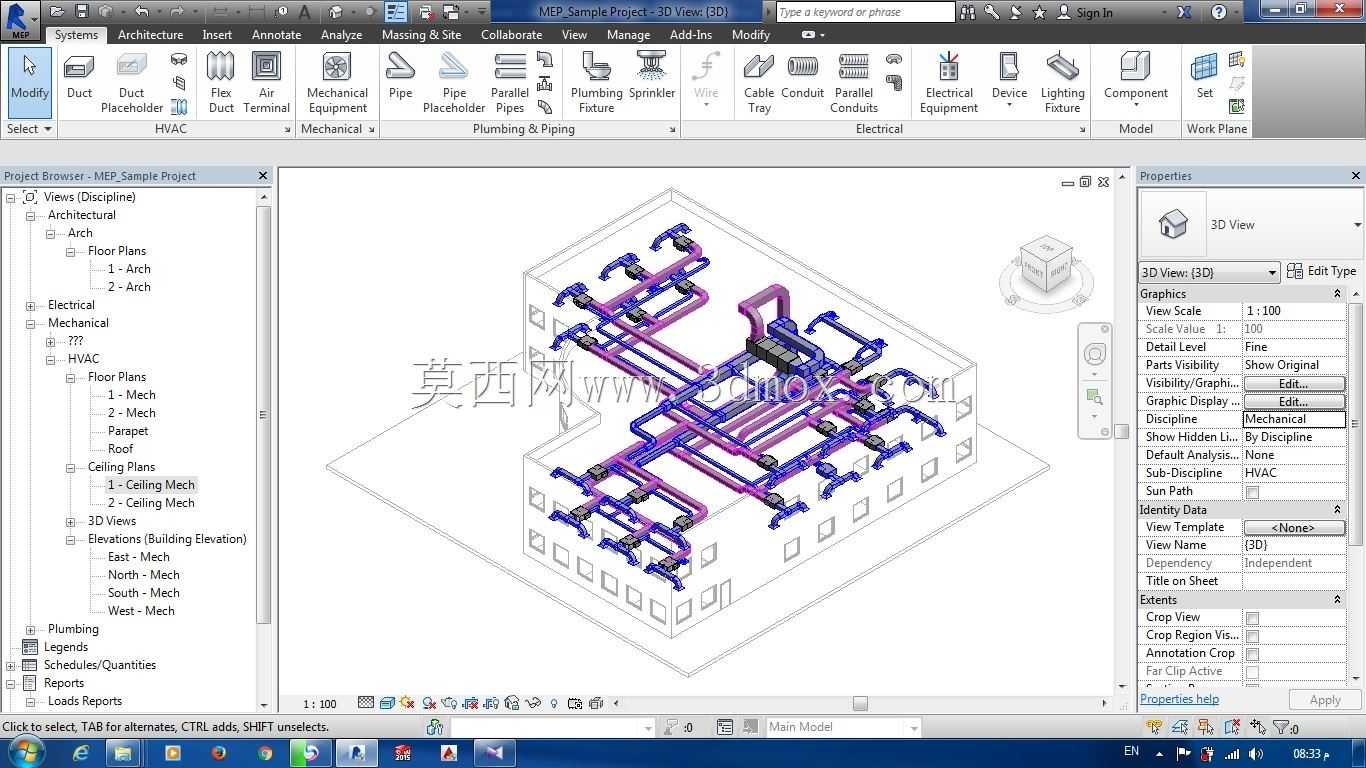The width and height of the screenshot is (1366, 768).
Task: Select the Parallel Pipes tool
Action: [x=510, y=82]
